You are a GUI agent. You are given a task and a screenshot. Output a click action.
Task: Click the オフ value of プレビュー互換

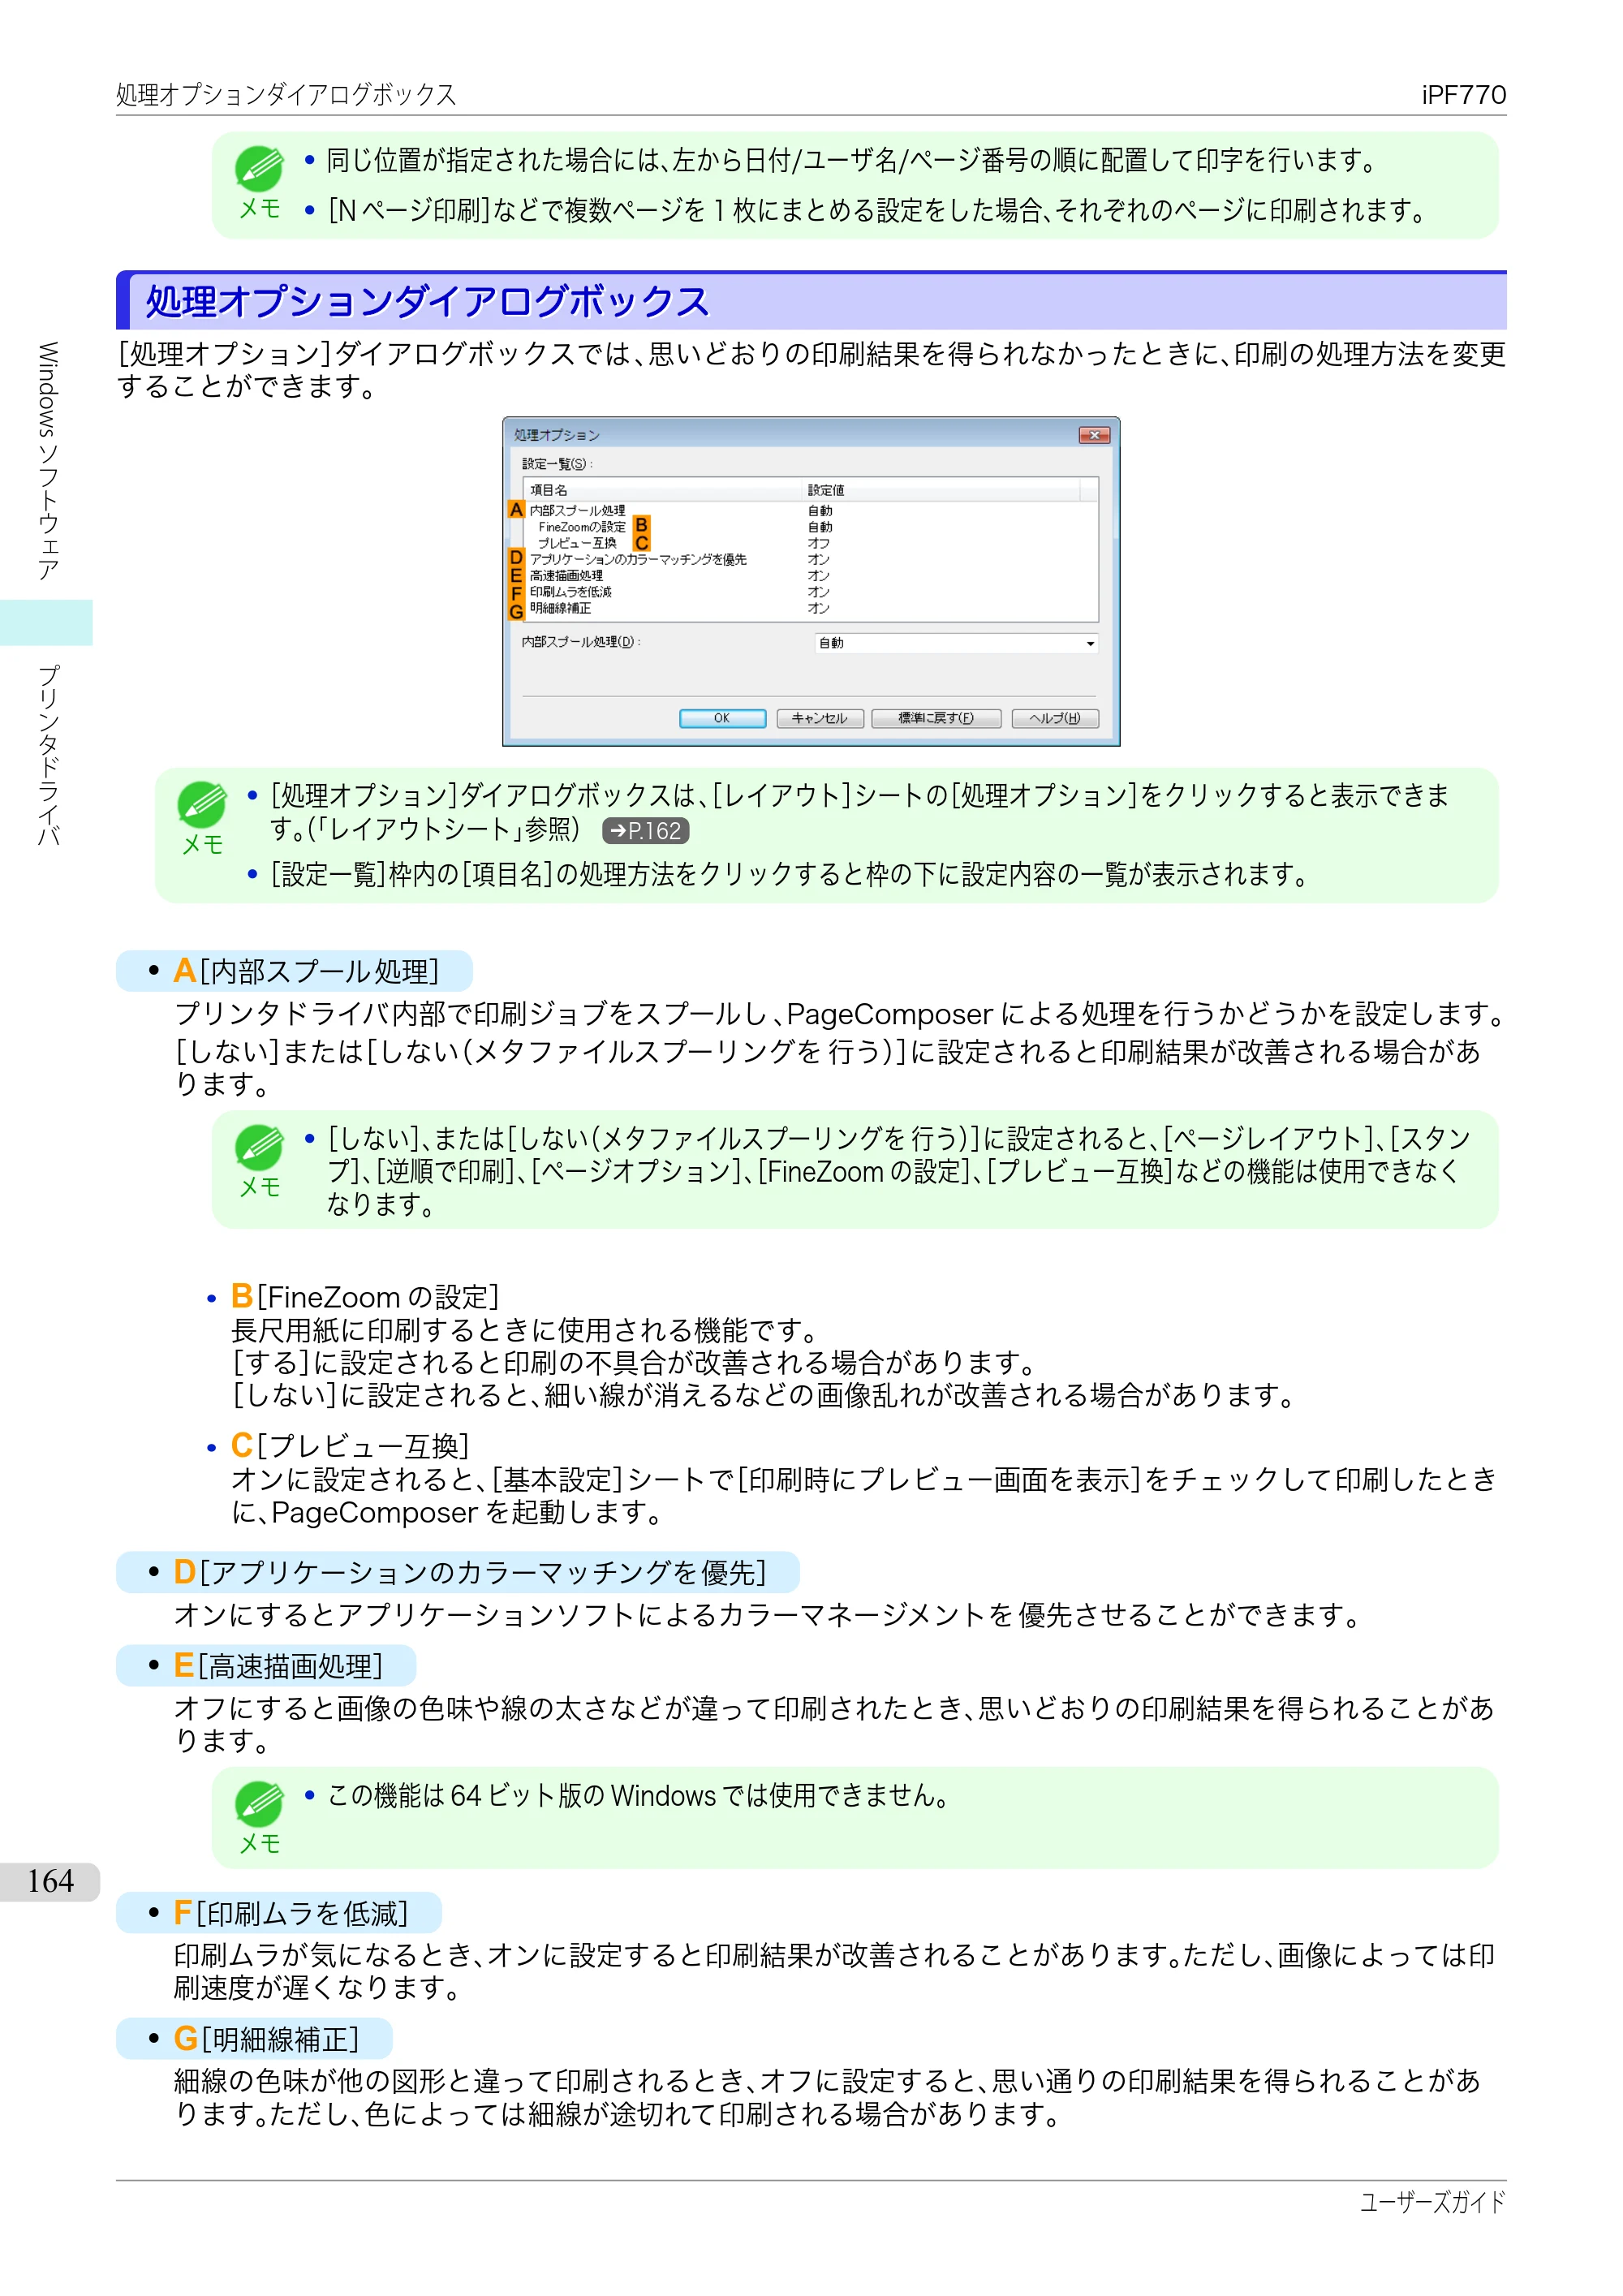tap(818, 543)
